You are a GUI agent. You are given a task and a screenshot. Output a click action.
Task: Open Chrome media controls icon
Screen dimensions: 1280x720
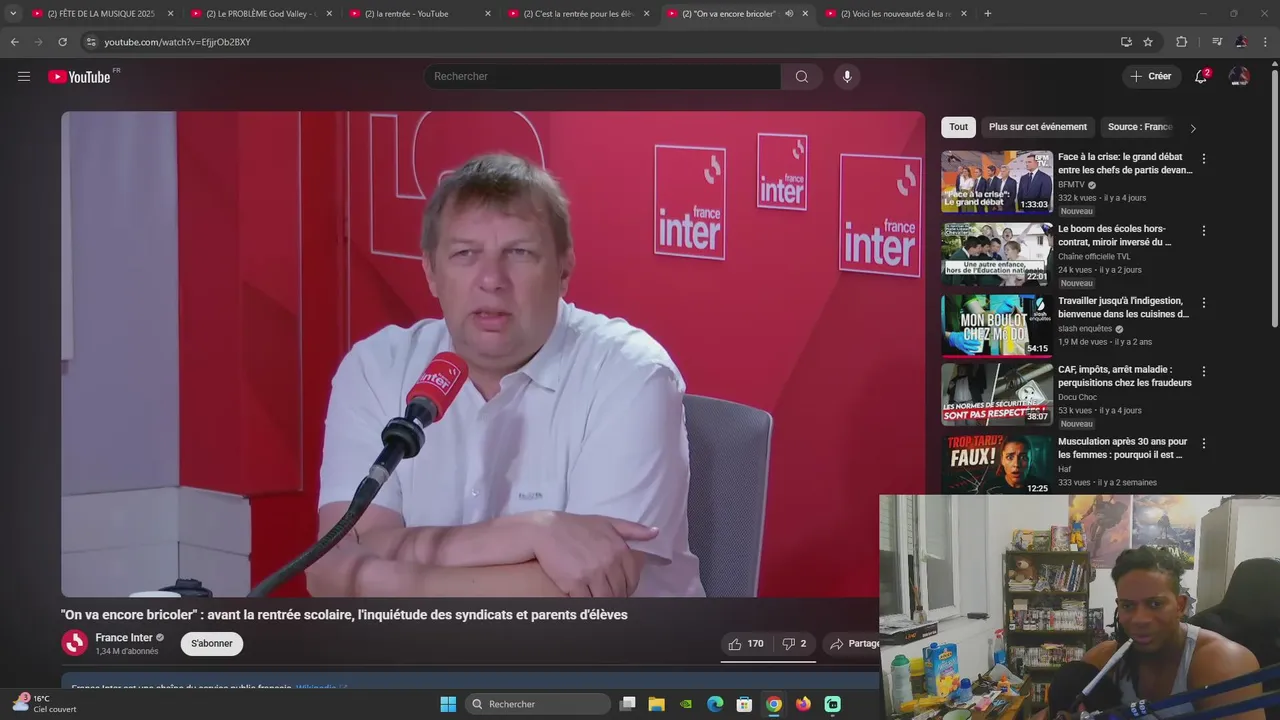coord(1217,42)
